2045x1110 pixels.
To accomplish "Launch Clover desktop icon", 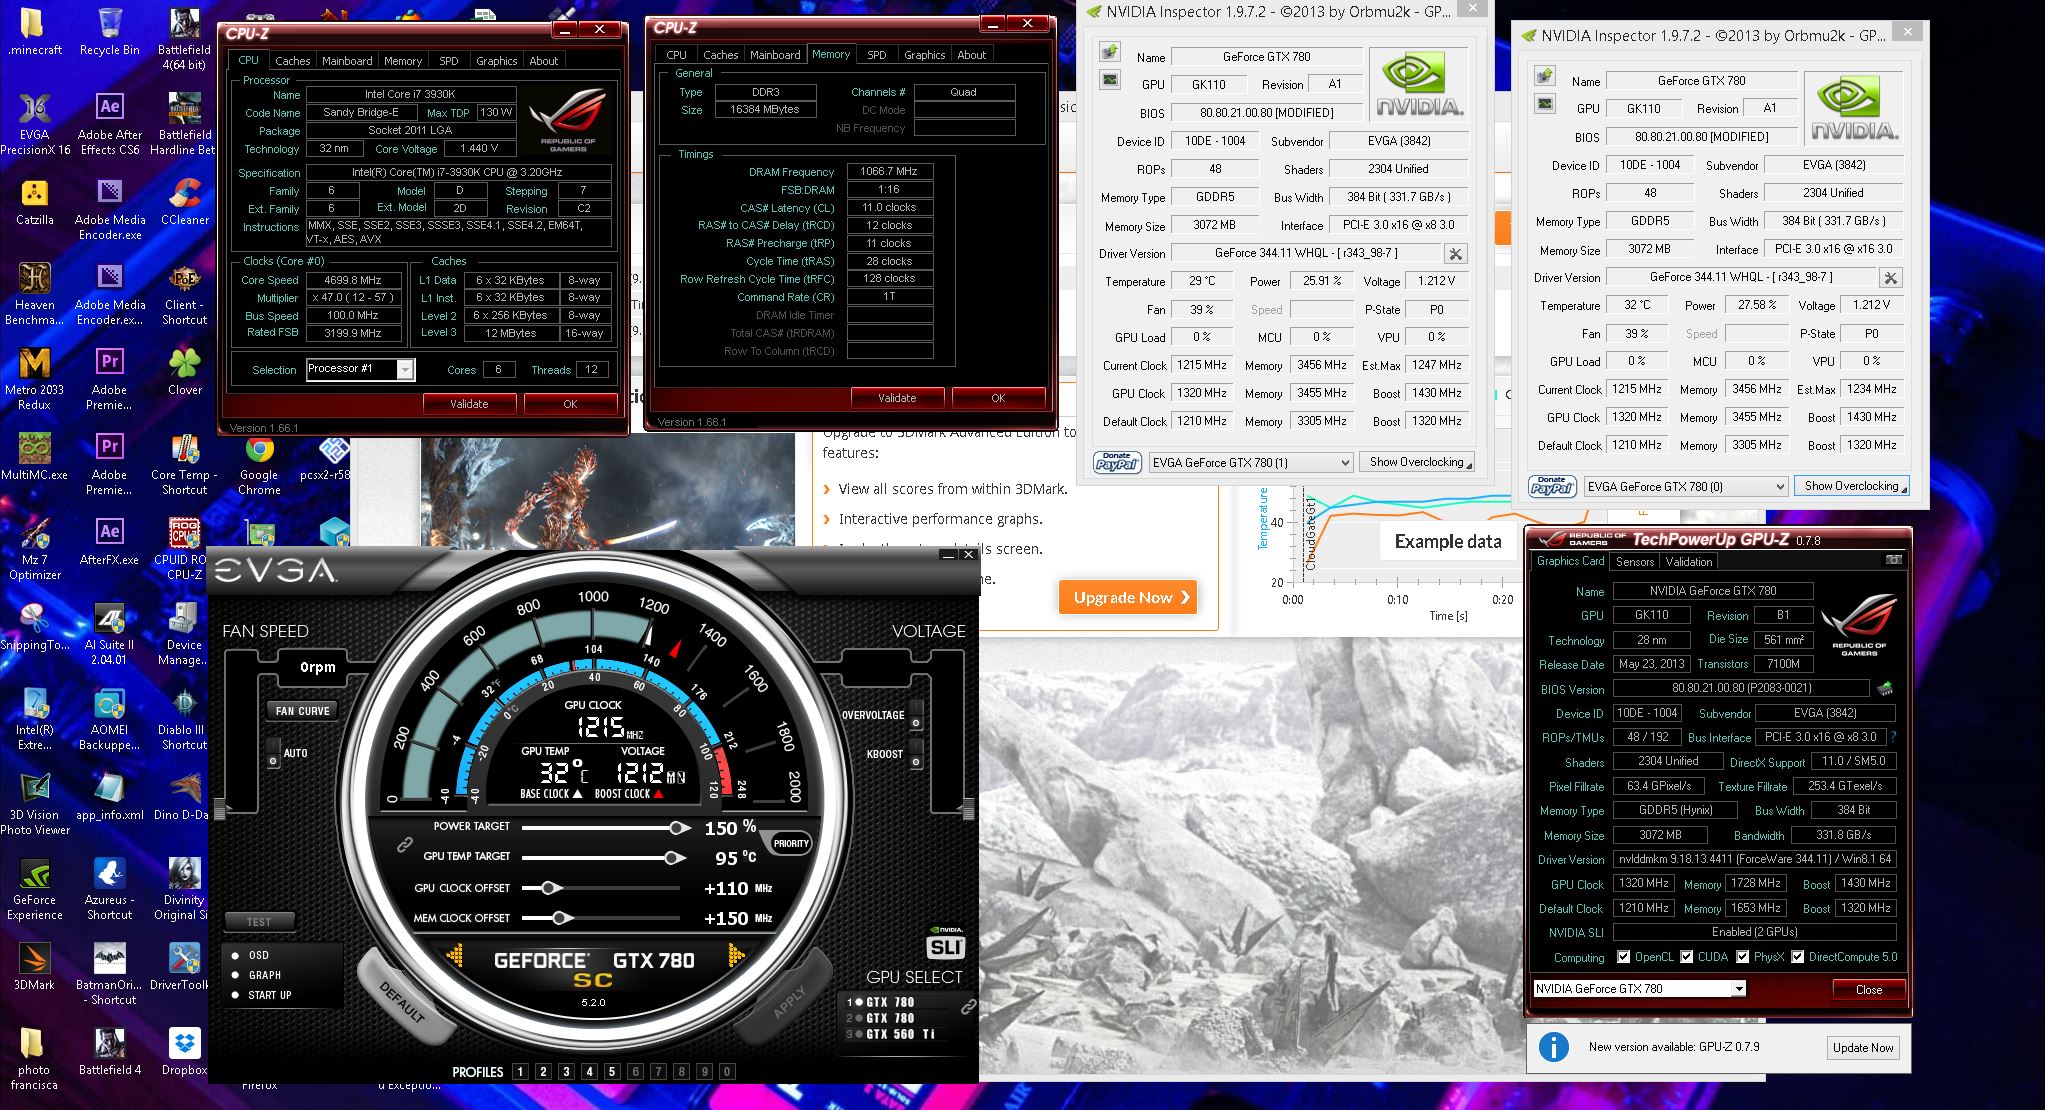I will 184,371.
